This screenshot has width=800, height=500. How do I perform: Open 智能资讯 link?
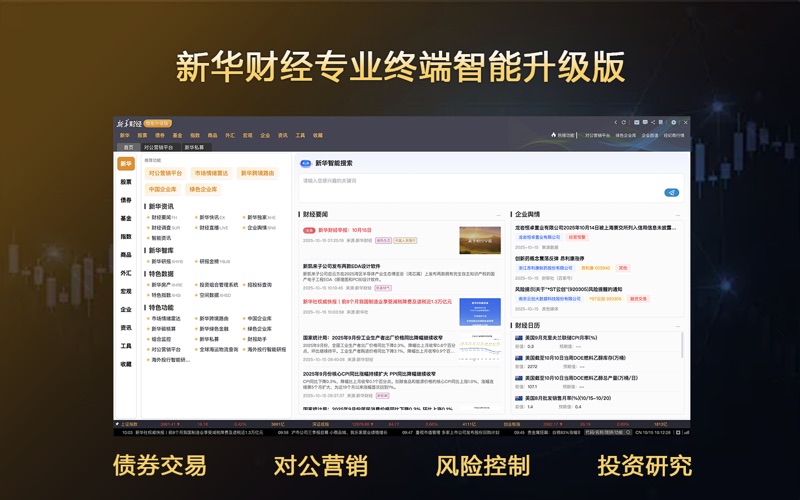coord(161,238)
